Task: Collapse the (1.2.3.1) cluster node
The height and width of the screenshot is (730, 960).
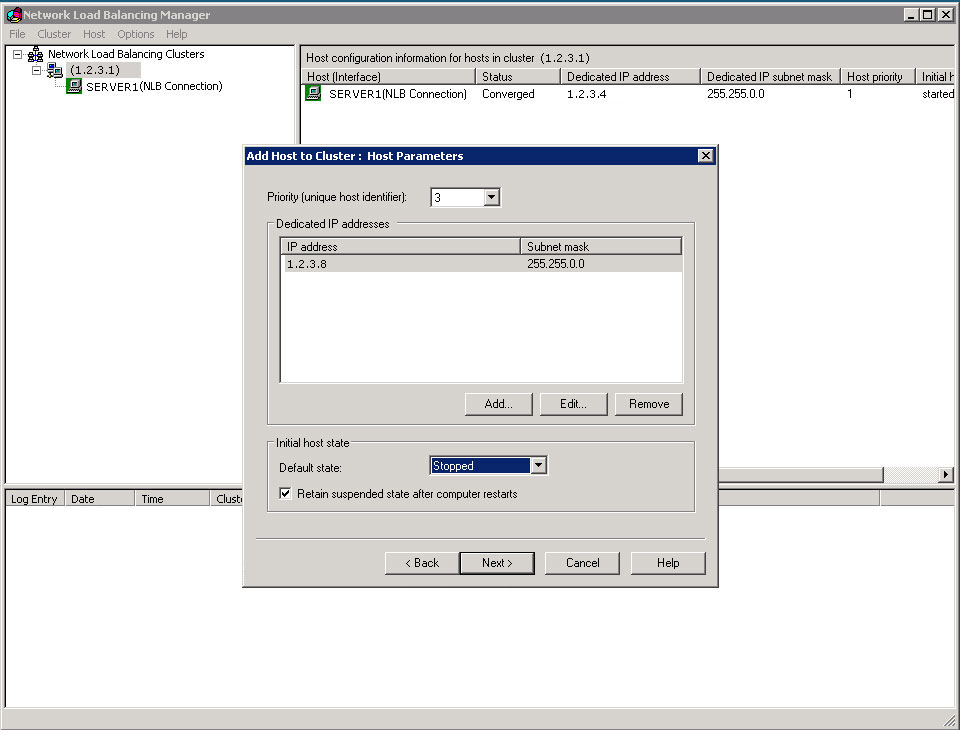Action: [37, 70]
